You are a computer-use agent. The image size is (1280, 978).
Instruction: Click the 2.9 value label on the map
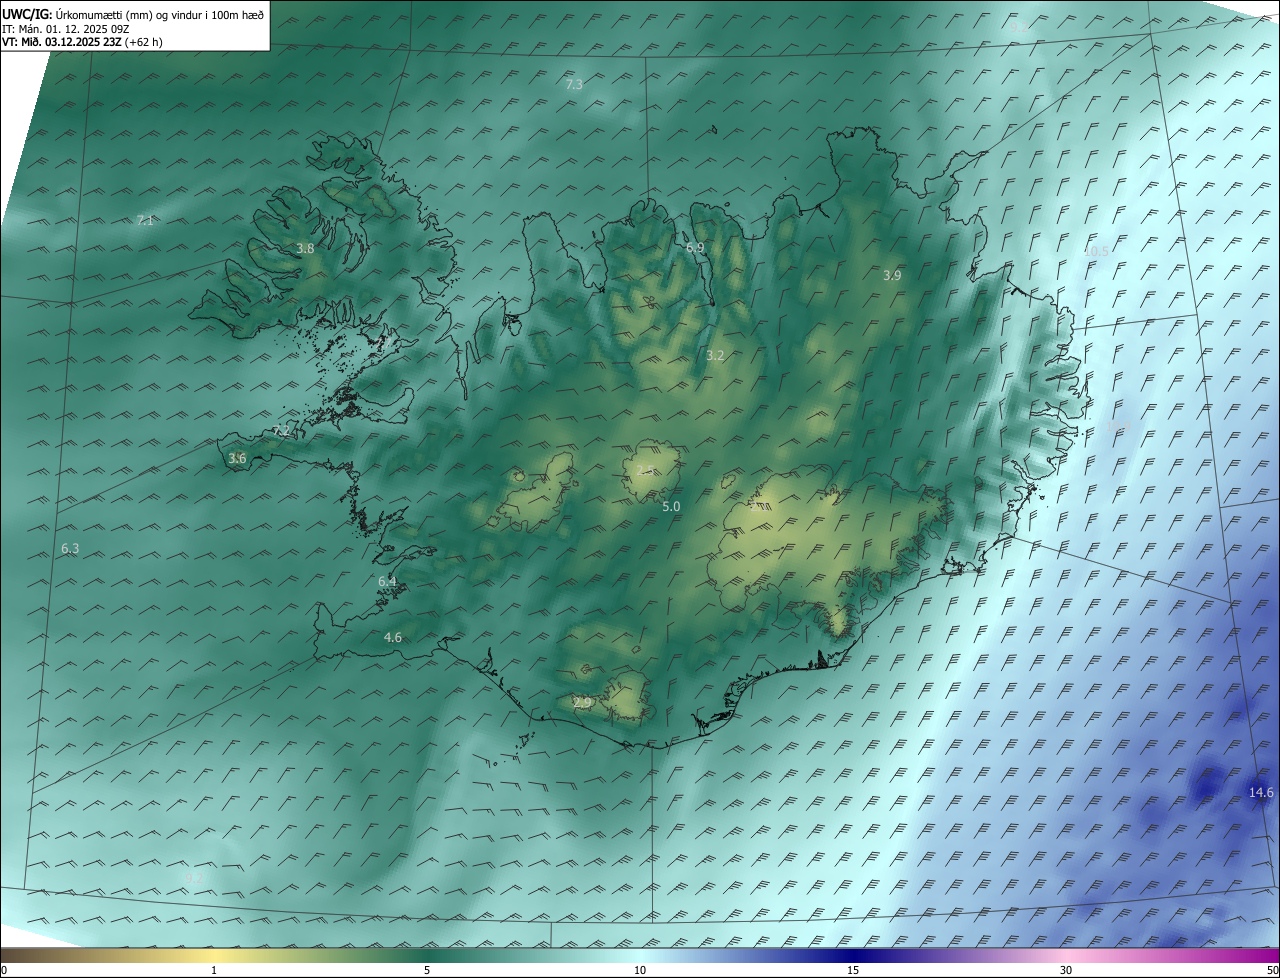click(583, 703)
